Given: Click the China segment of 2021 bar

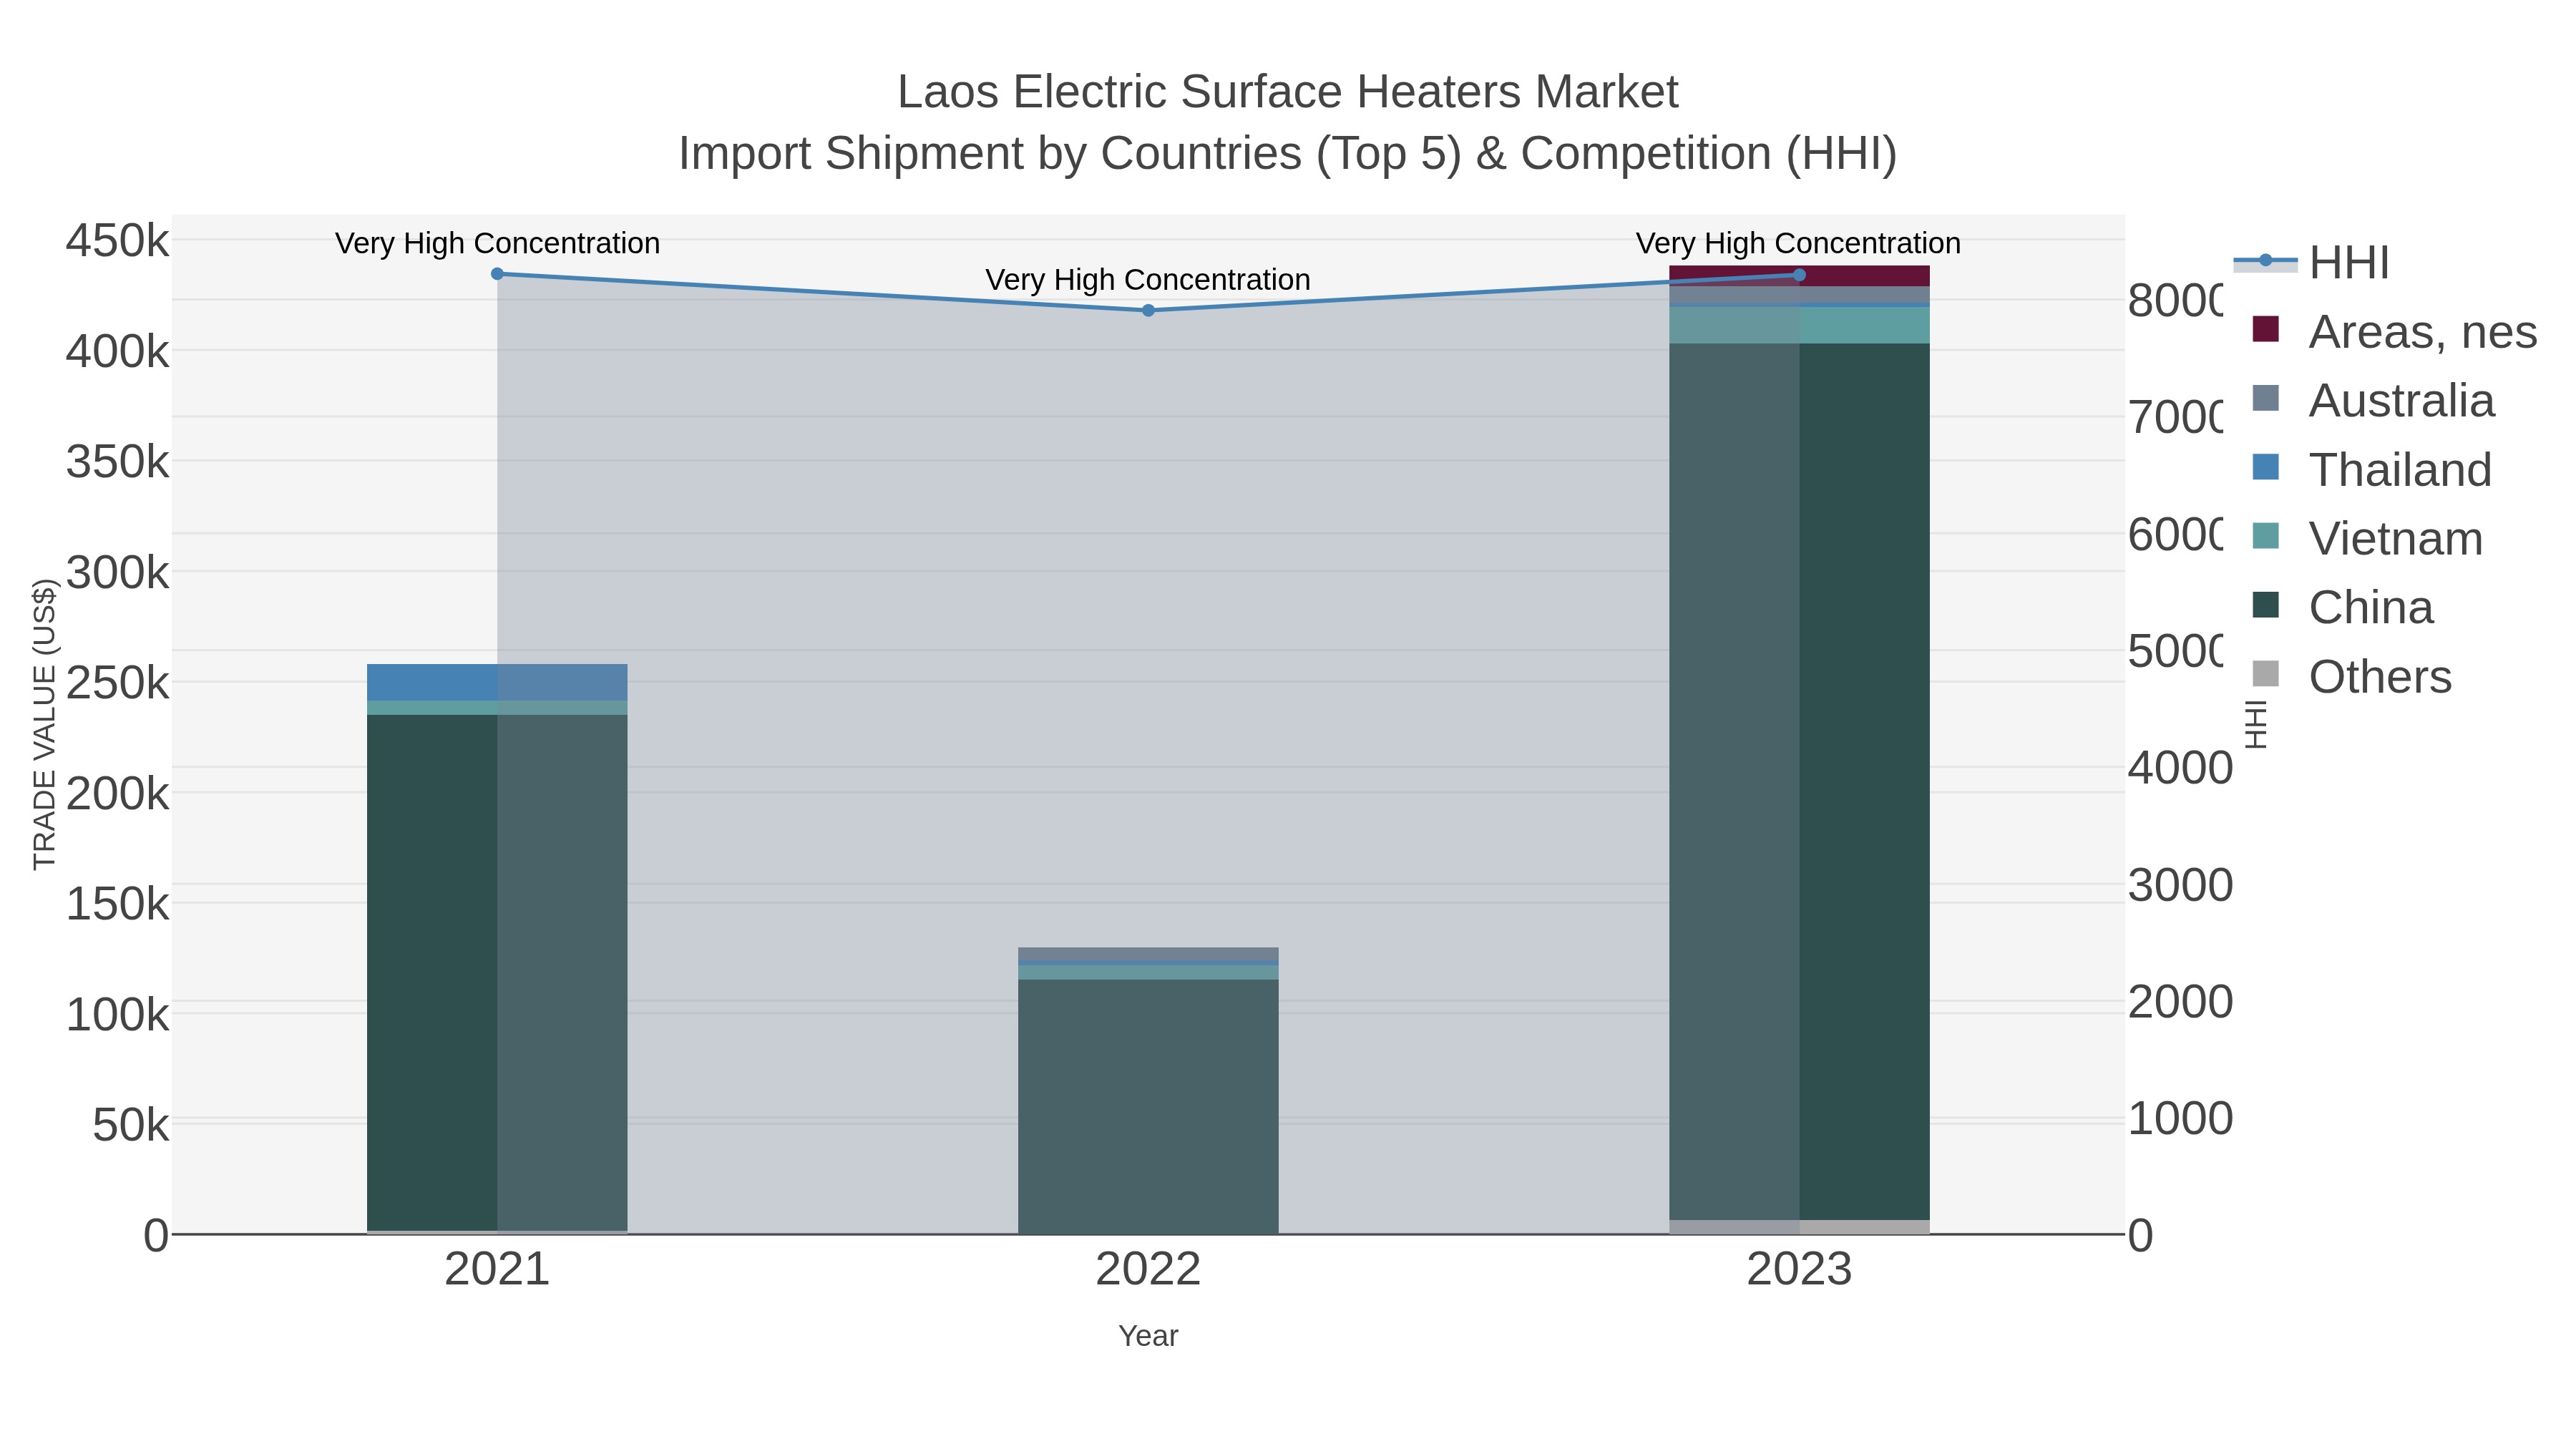Looking at the screenshot, I should click(497, 972).
